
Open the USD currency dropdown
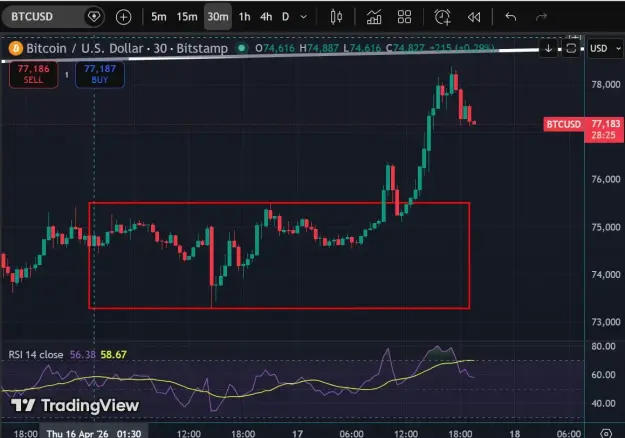[605, 49]
